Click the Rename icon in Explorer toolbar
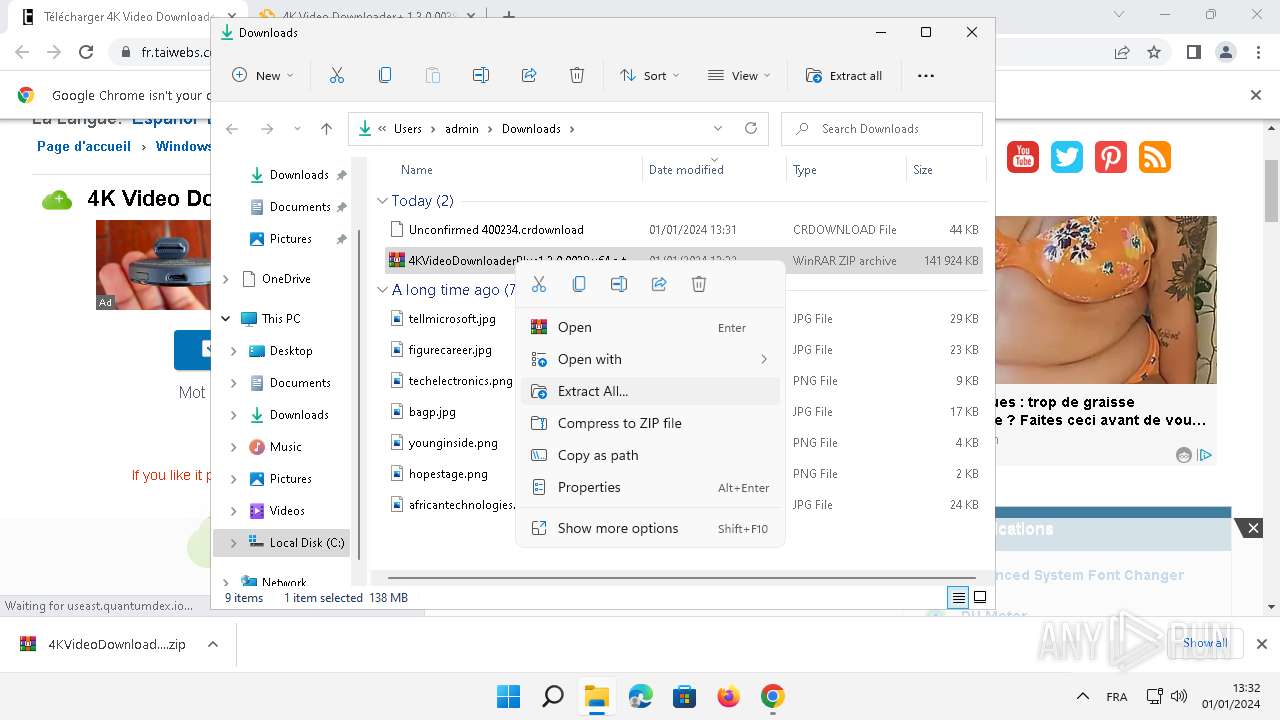 (x=481, y=75)
